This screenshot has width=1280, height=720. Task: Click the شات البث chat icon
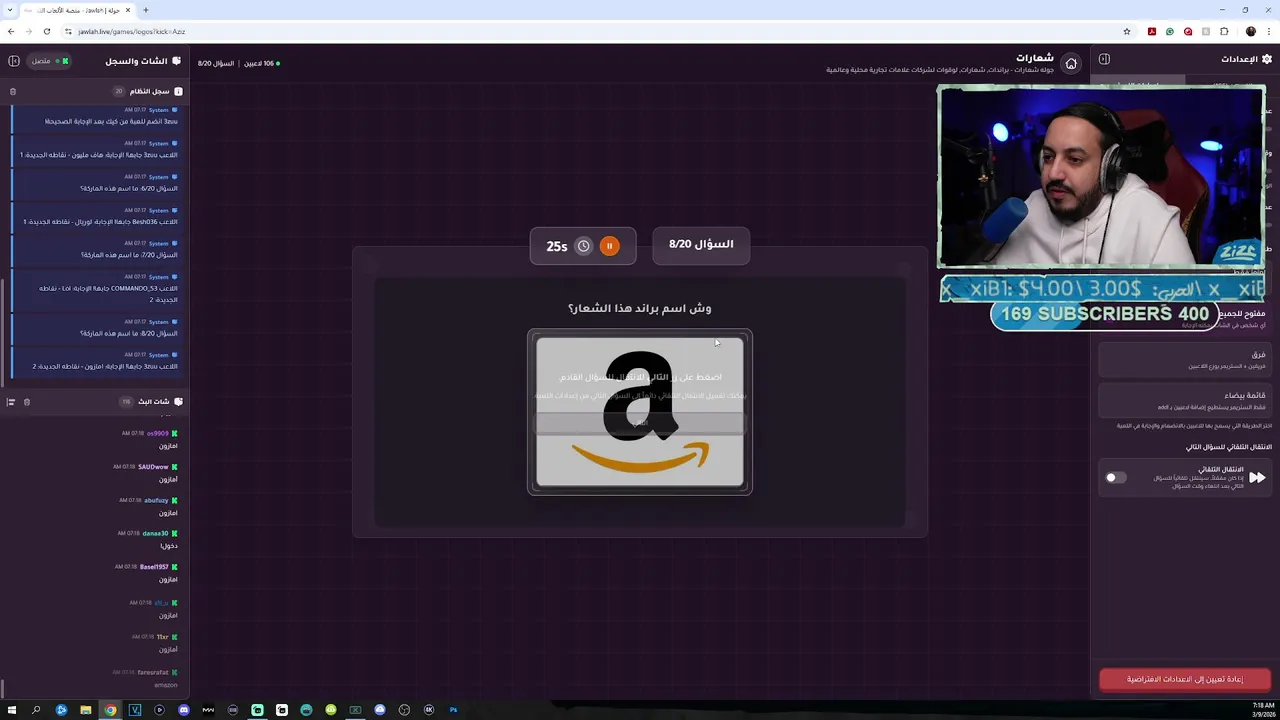(178, 401)
